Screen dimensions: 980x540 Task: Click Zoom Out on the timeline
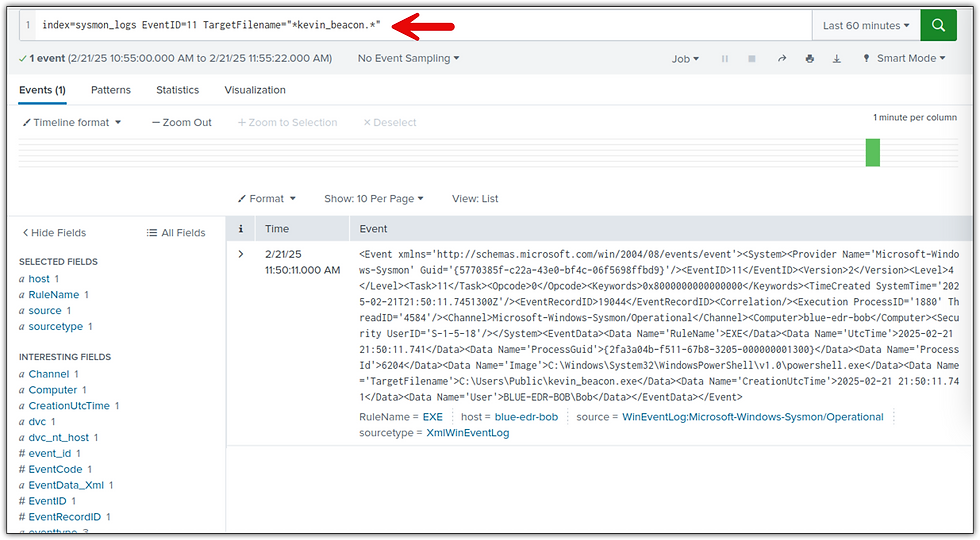182,122
